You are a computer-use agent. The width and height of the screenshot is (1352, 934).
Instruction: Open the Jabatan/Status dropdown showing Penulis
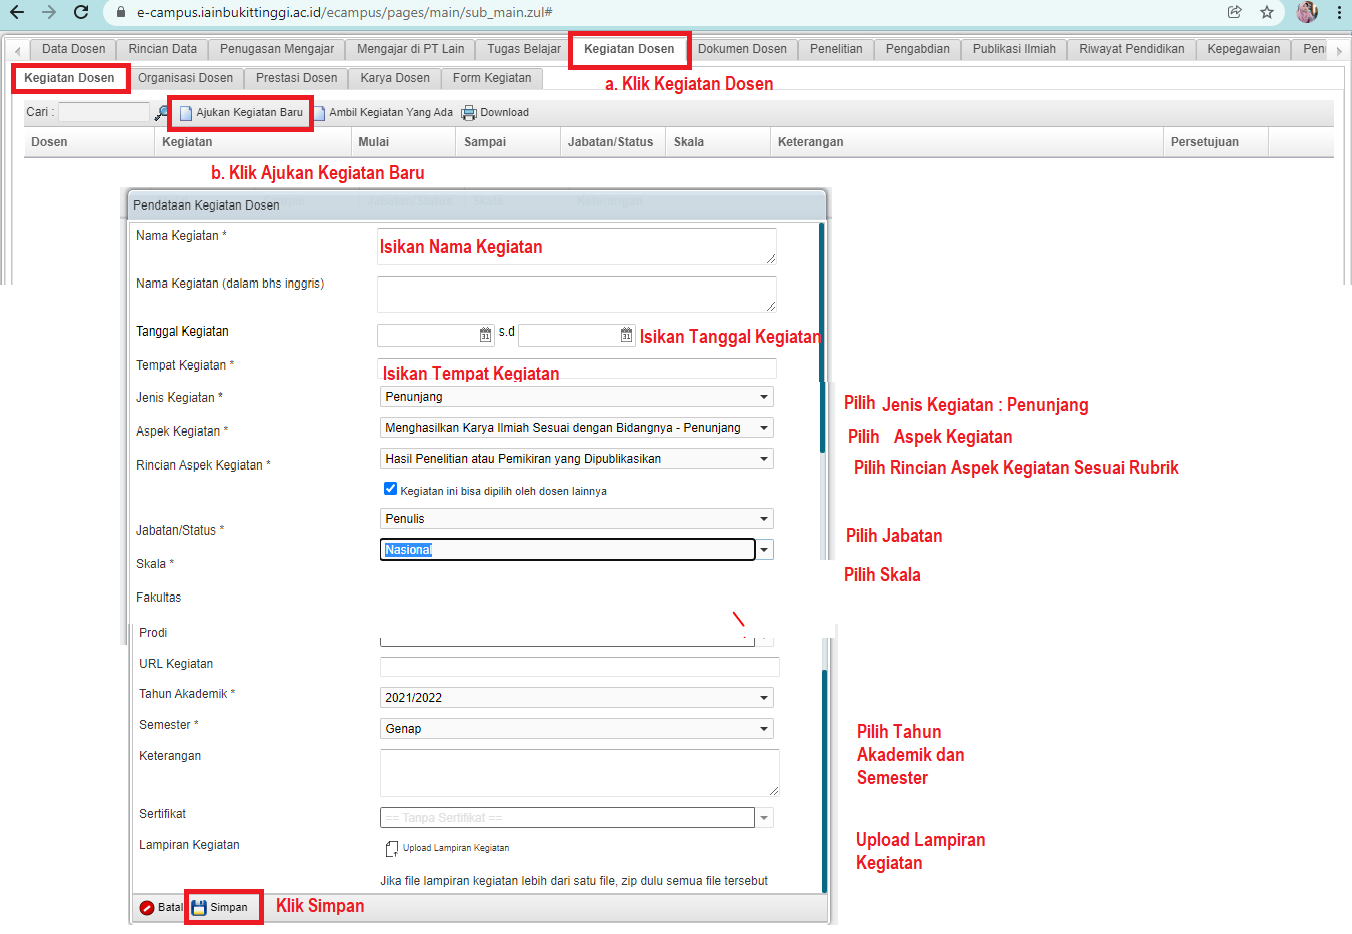(764, 519)
